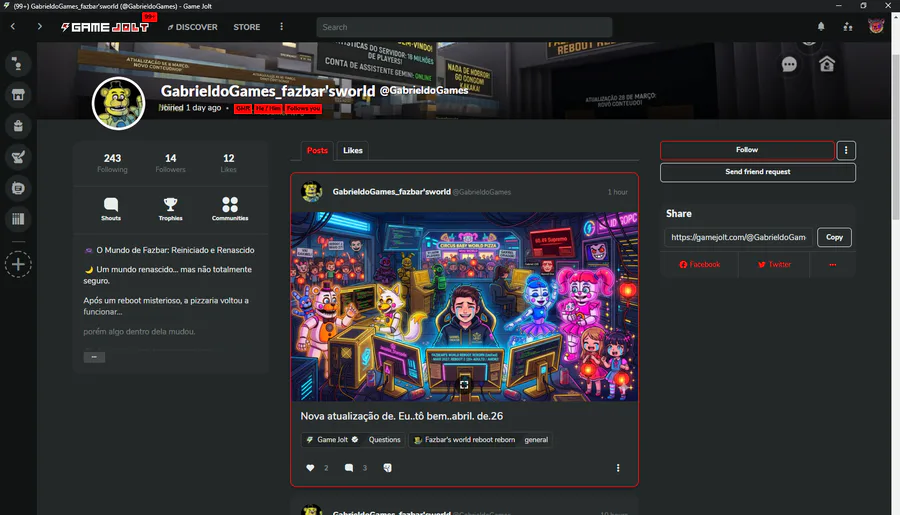Open the Store page
This screenshot has width=900, height=515.
246,27
